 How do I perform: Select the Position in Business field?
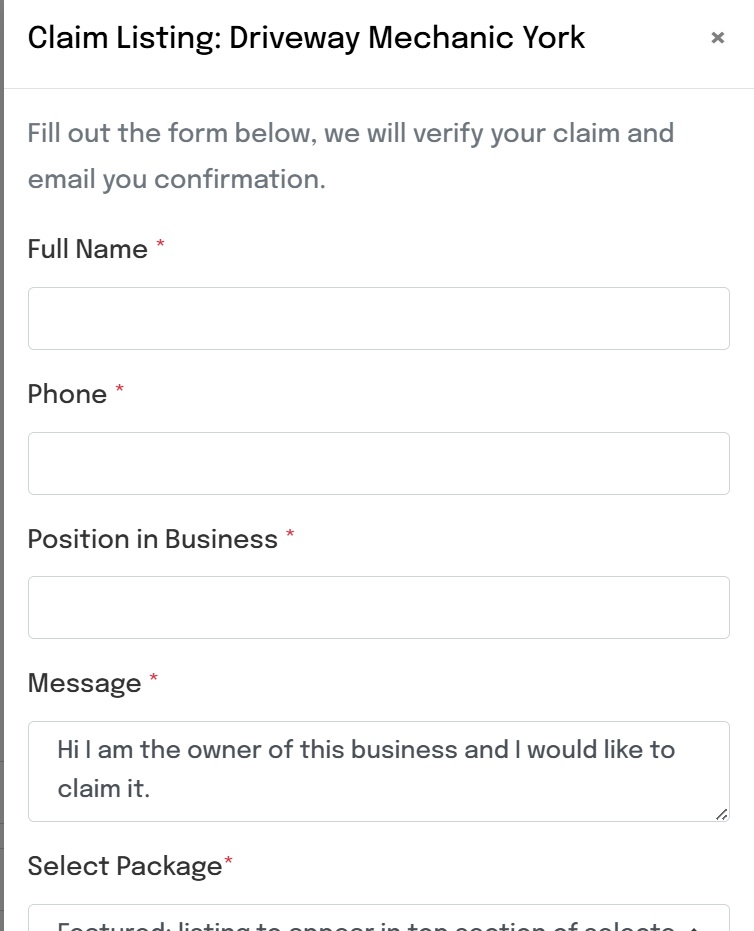378,607
